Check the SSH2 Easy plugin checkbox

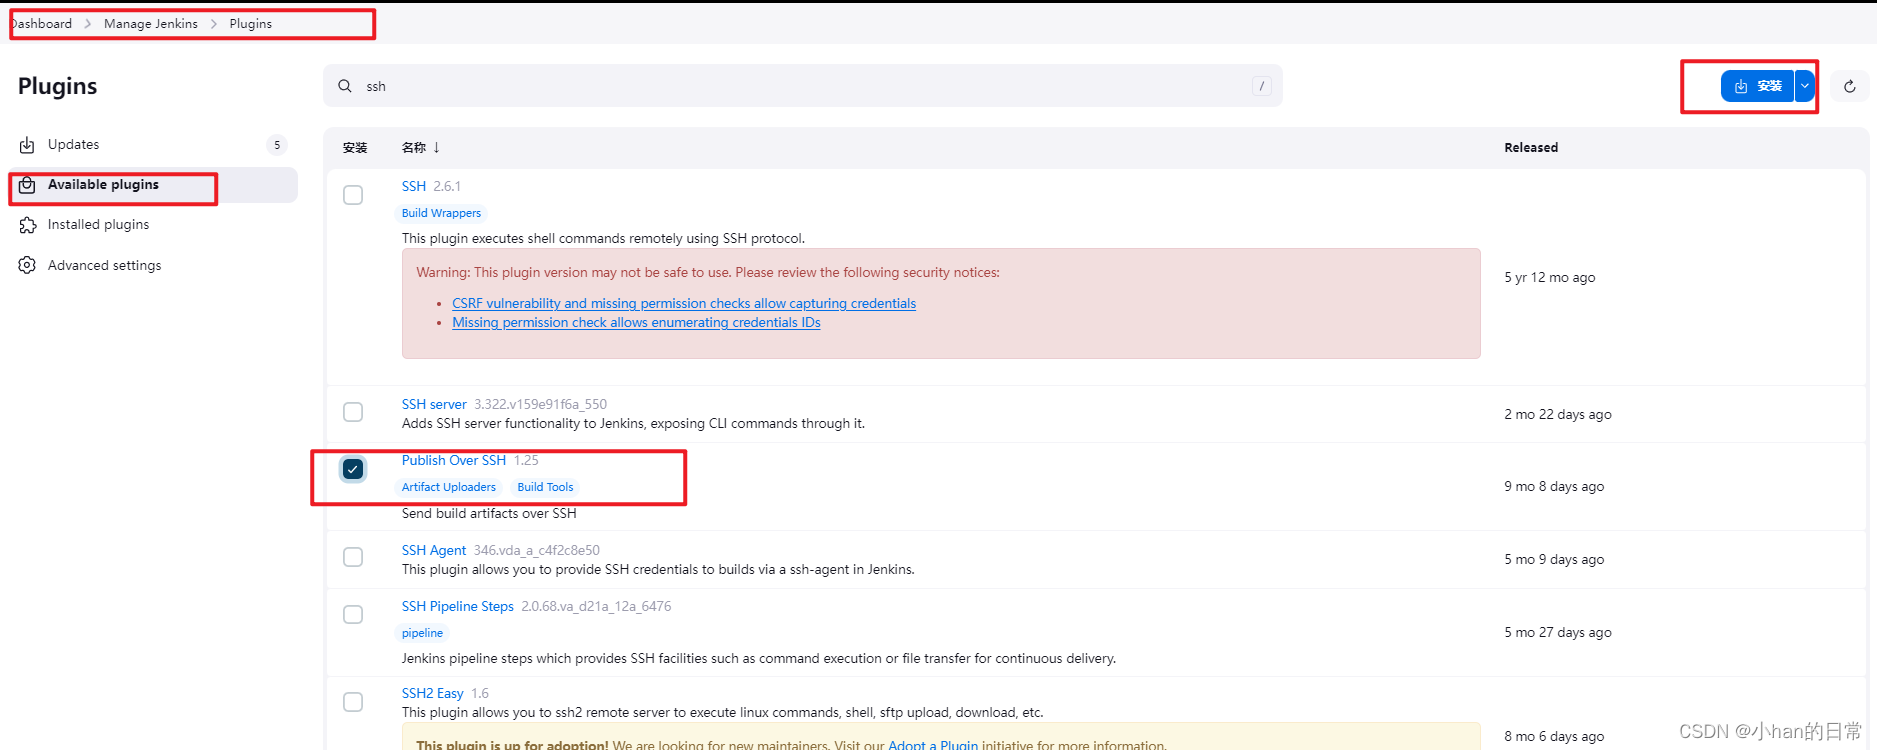353,702
